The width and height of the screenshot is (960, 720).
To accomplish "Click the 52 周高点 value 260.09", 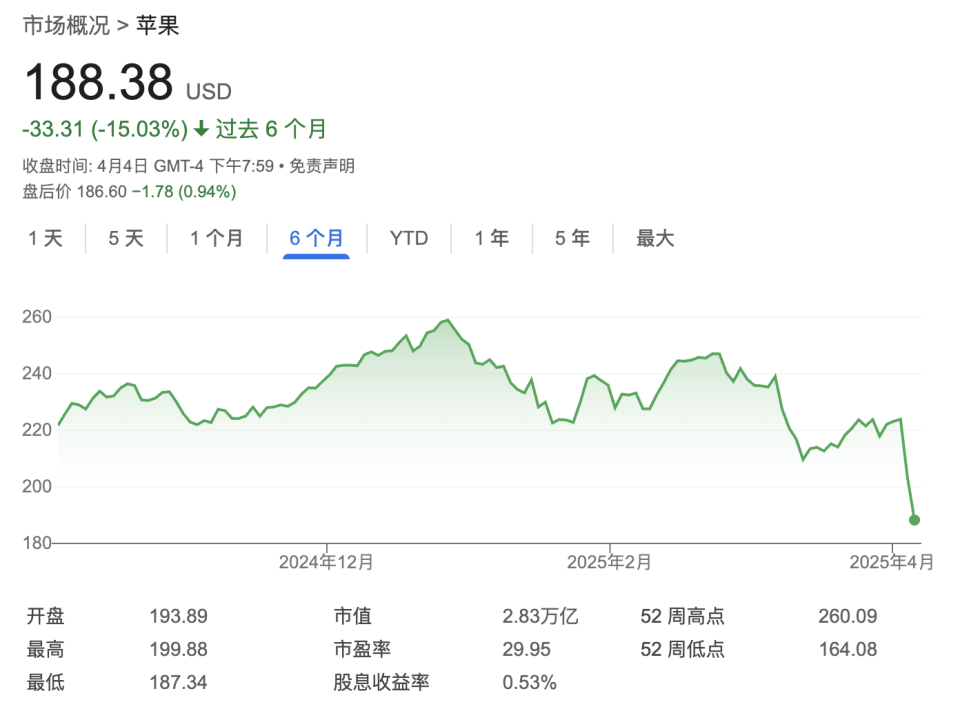I will click(848, 616).
